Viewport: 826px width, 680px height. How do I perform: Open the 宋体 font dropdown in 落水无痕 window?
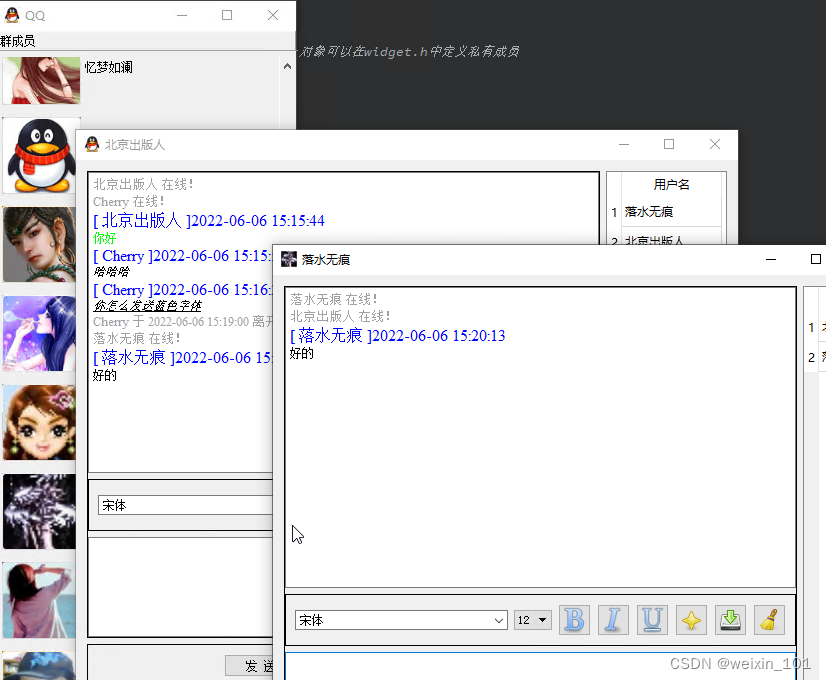tap(401, 620)
